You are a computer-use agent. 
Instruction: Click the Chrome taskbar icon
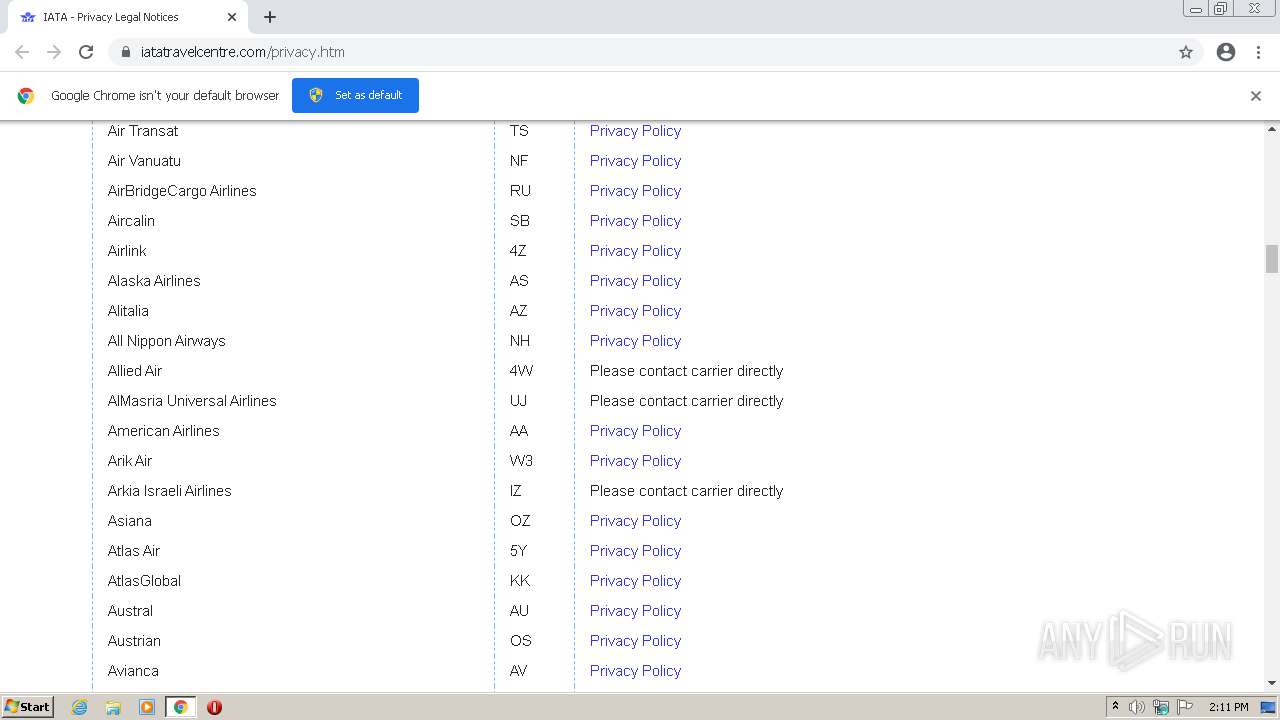(180, 707)
